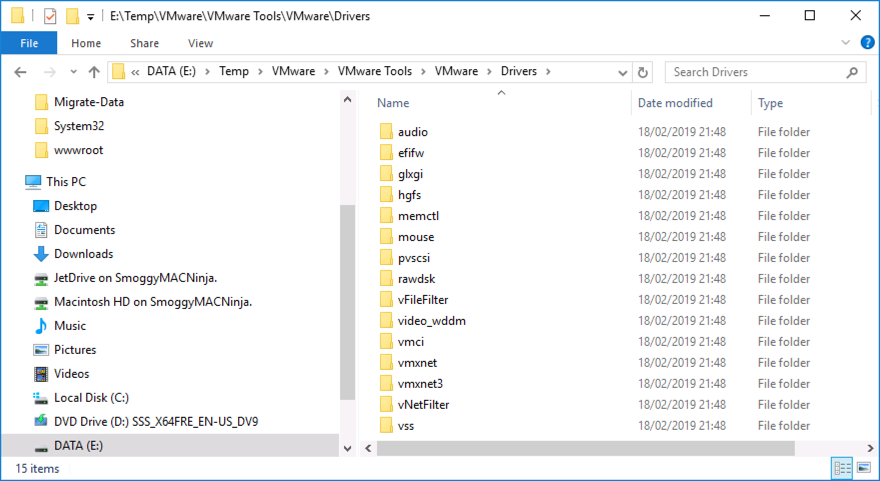Click Drivers in the address breadcrumb

519,71
